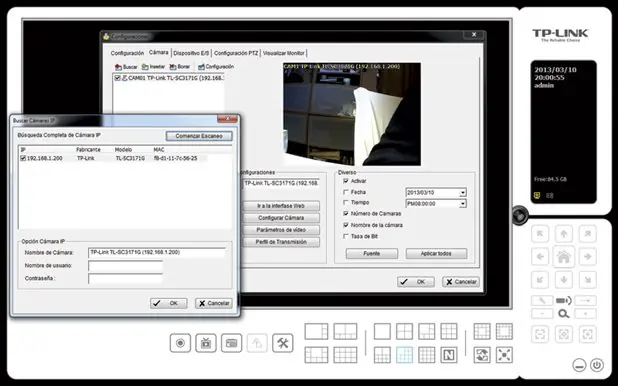Click the Perfil de Transmisión button

click(281, 242)
